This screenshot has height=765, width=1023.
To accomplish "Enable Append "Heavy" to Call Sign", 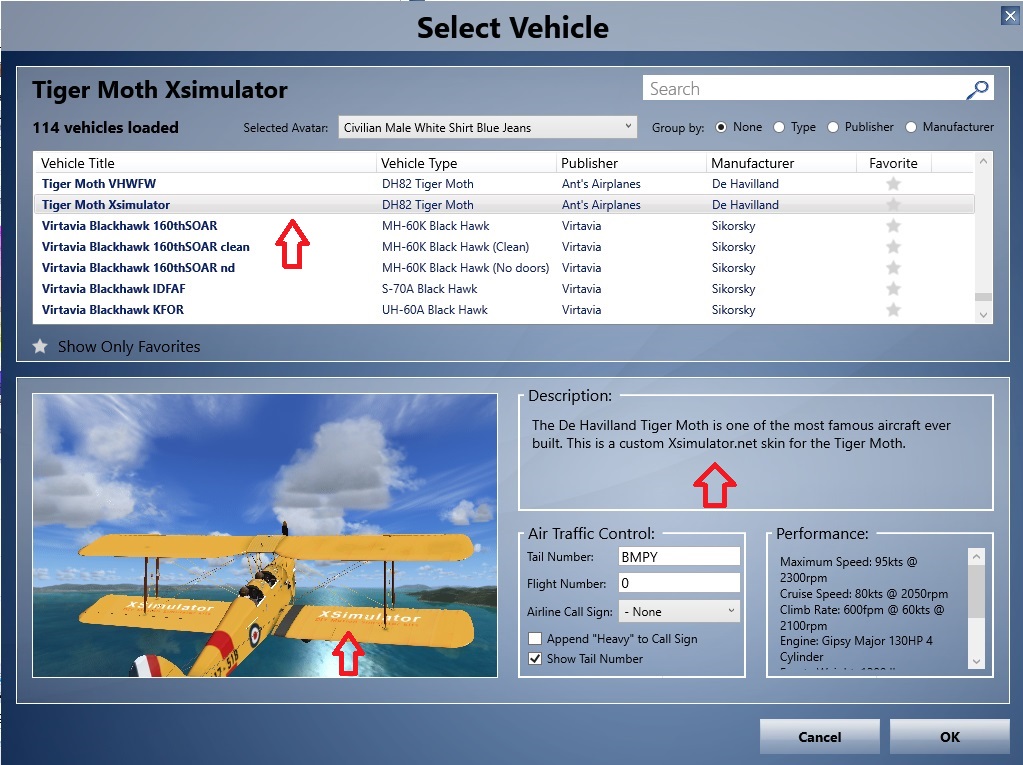I will 535,638.
